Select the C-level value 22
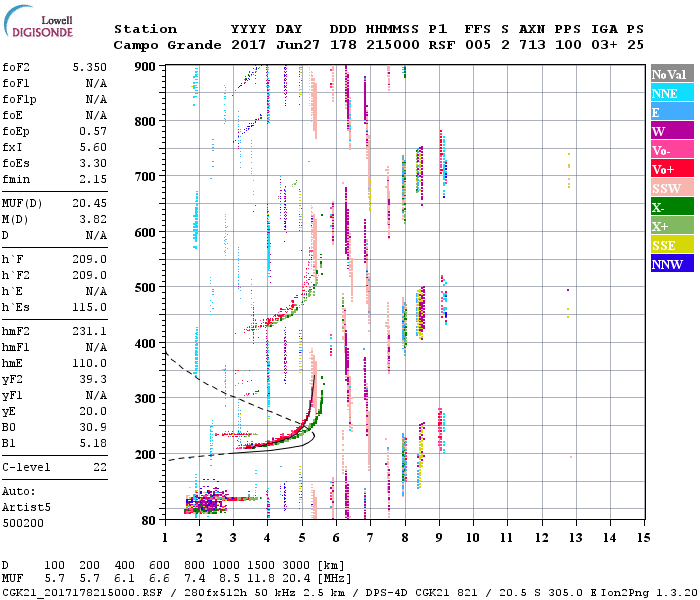The height and width of the screenshot is (600, 700). click(x=97, y=467)
